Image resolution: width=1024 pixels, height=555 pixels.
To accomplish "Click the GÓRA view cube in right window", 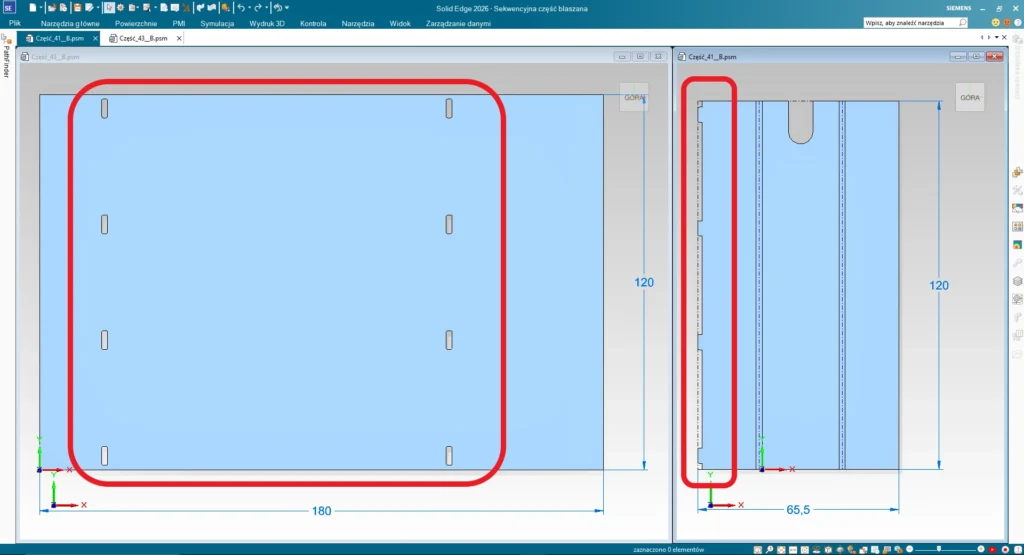I will [x=969, y=97].
